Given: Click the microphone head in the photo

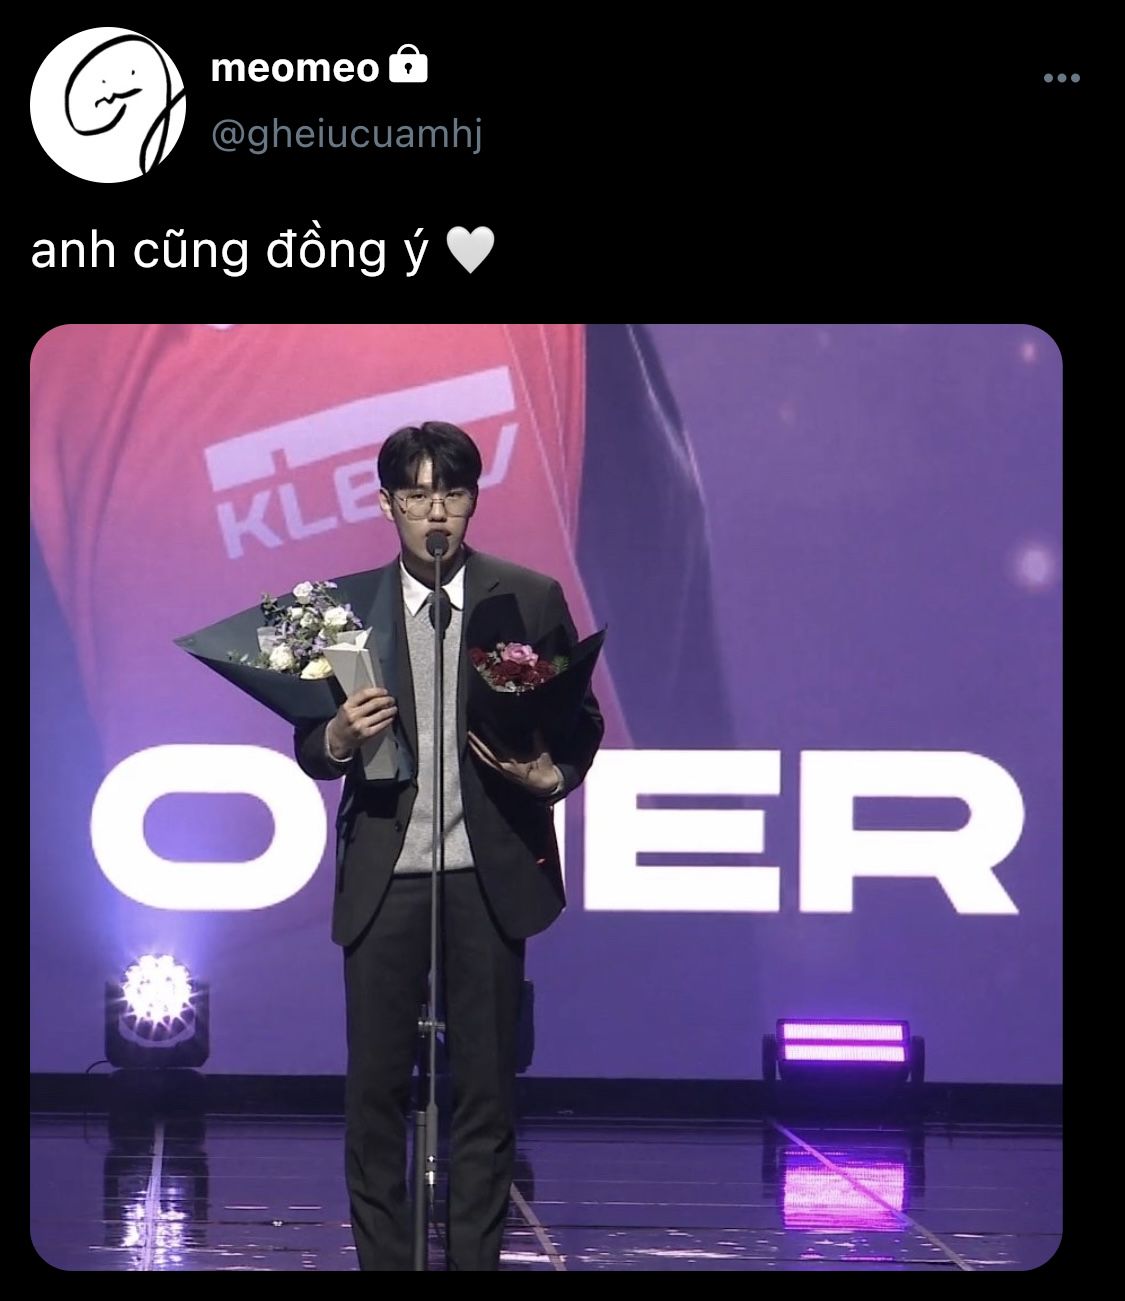Looking at the screenshot, I should pos(437,543).
